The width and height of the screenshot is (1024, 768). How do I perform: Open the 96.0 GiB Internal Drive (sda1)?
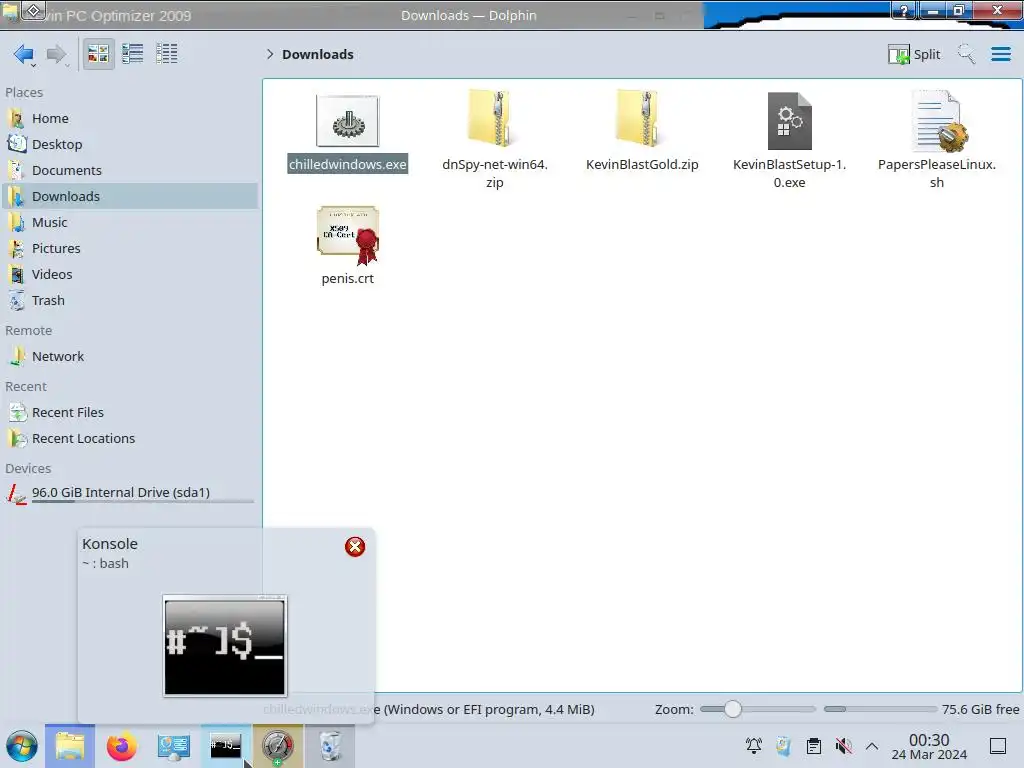click(131, 493)
